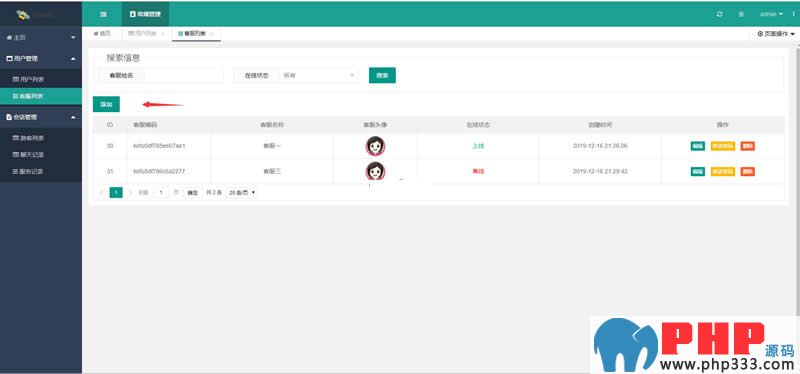Click the 客服编号 column header
800x374 pixels.
145,125
